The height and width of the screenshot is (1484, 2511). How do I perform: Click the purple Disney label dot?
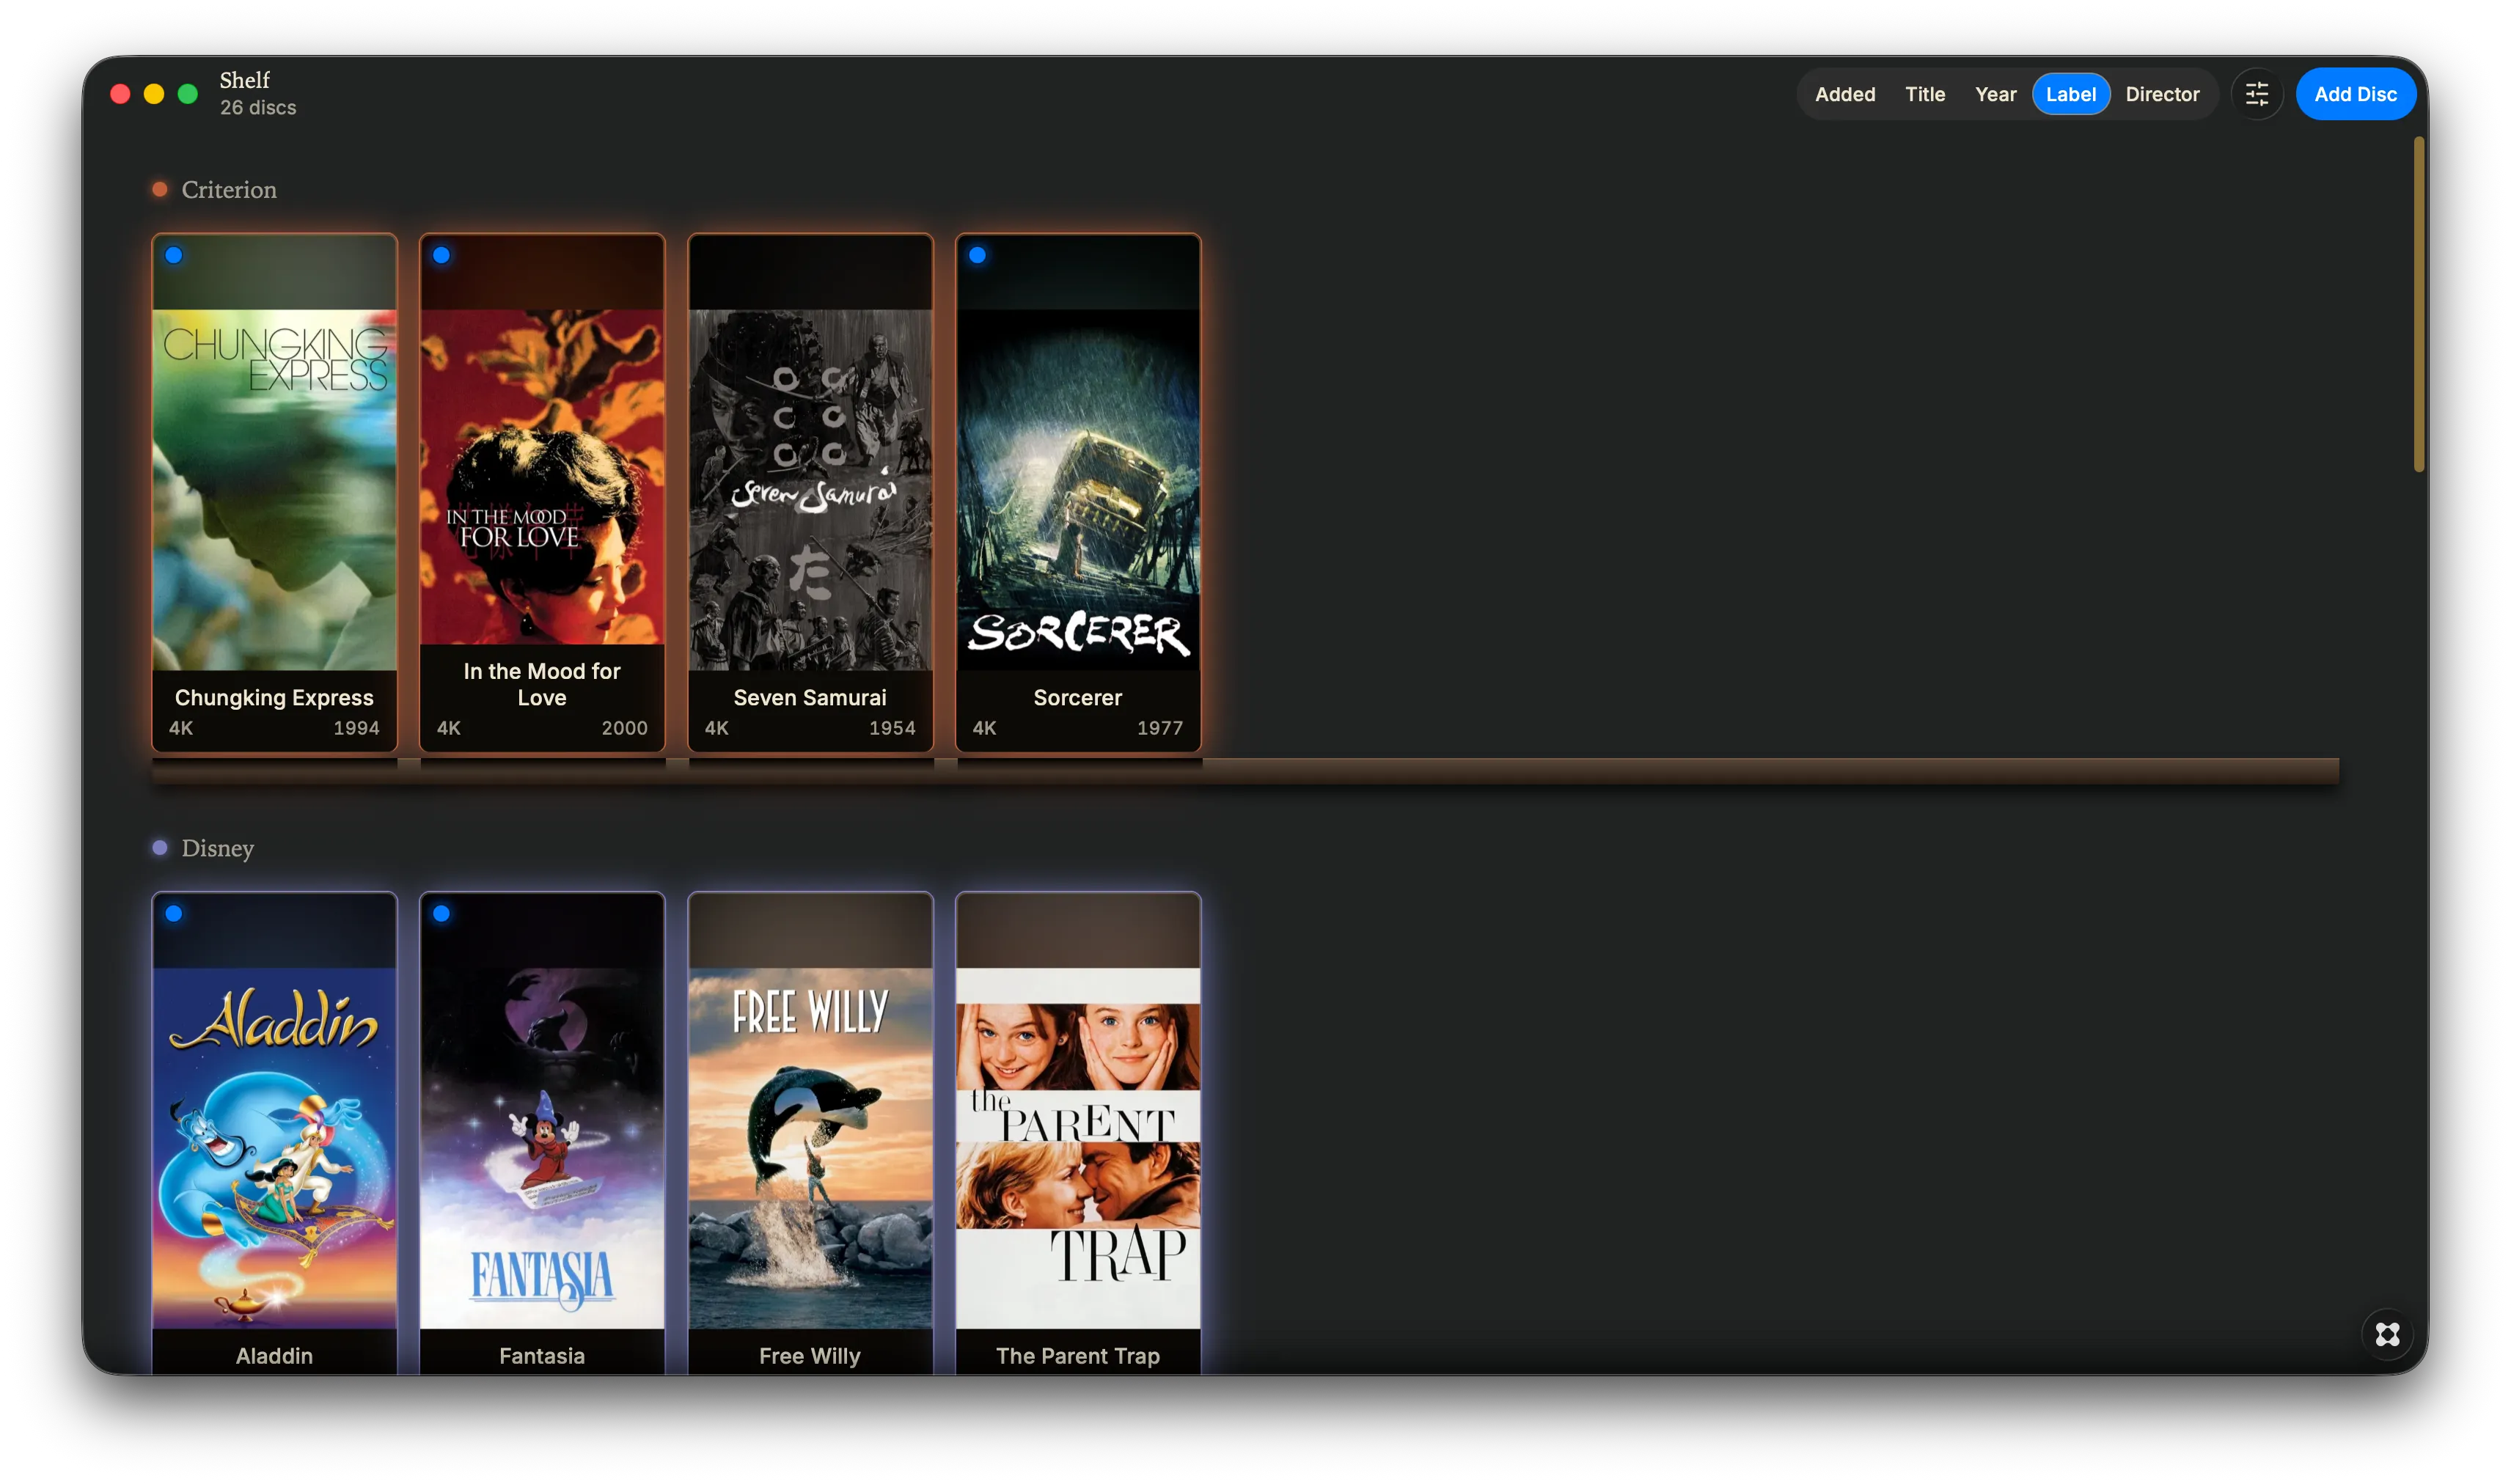pyautogui.click(x=160, y=847)
